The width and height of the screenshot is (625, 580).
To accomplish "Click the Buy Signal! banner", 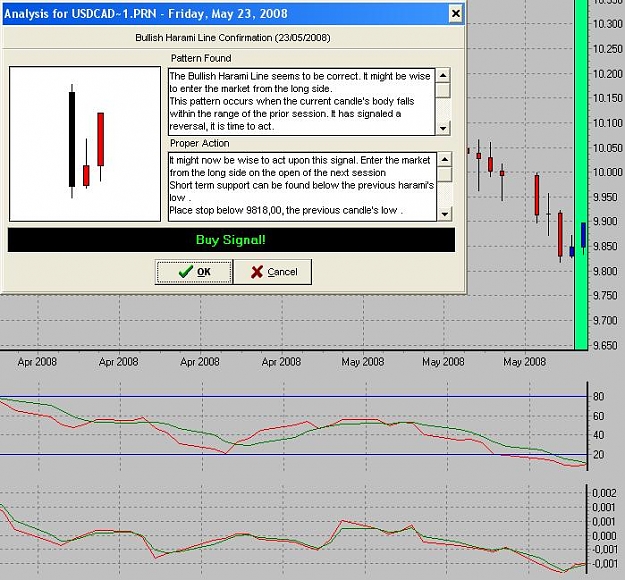I will coord(231,240).
